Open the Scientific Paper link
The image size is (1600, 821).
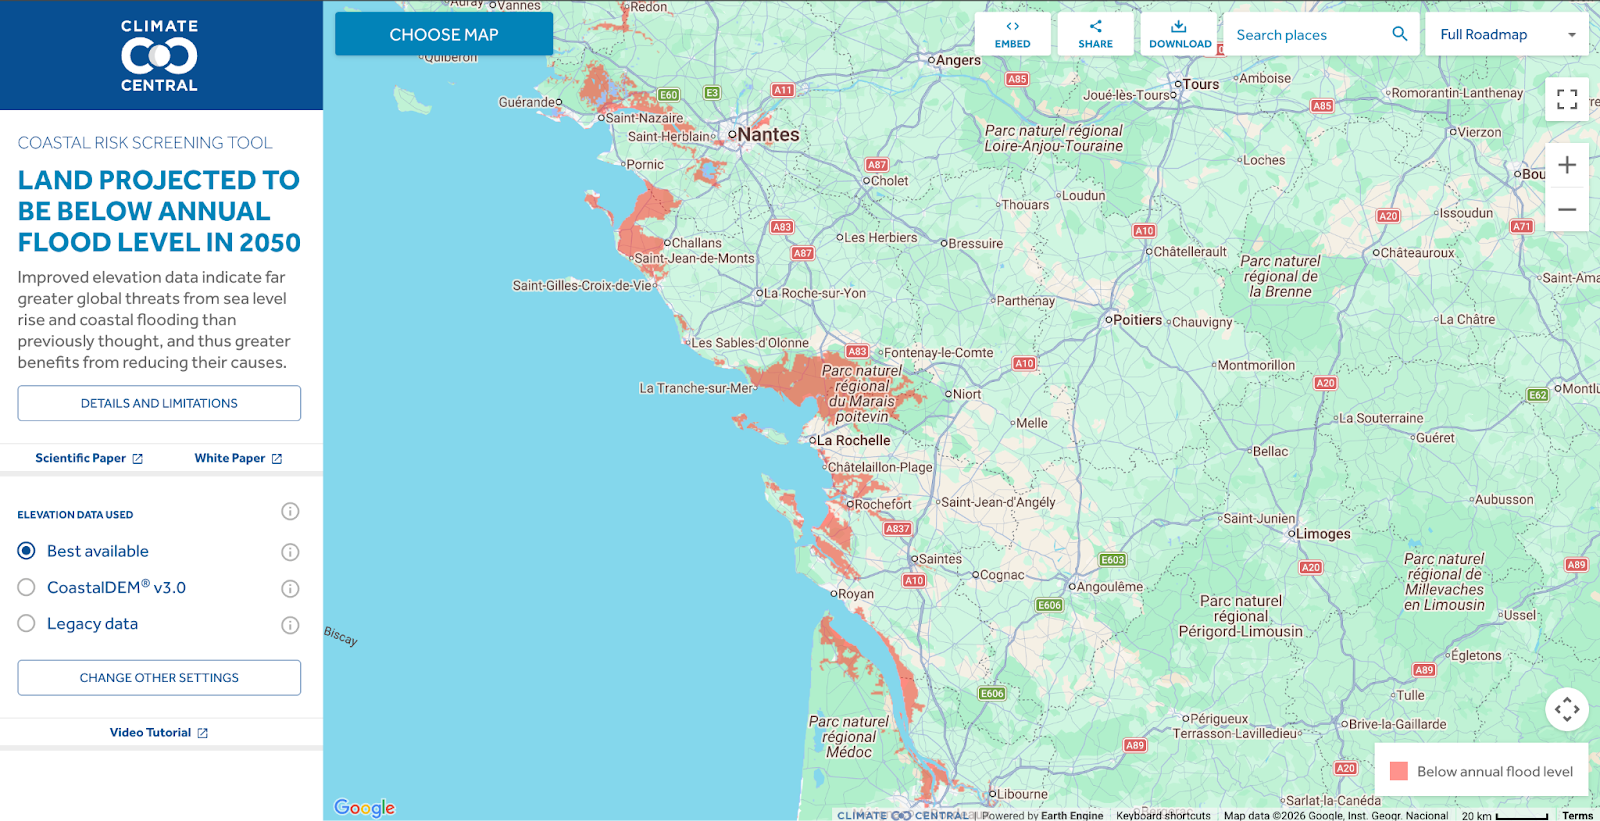tap(89, 458)
